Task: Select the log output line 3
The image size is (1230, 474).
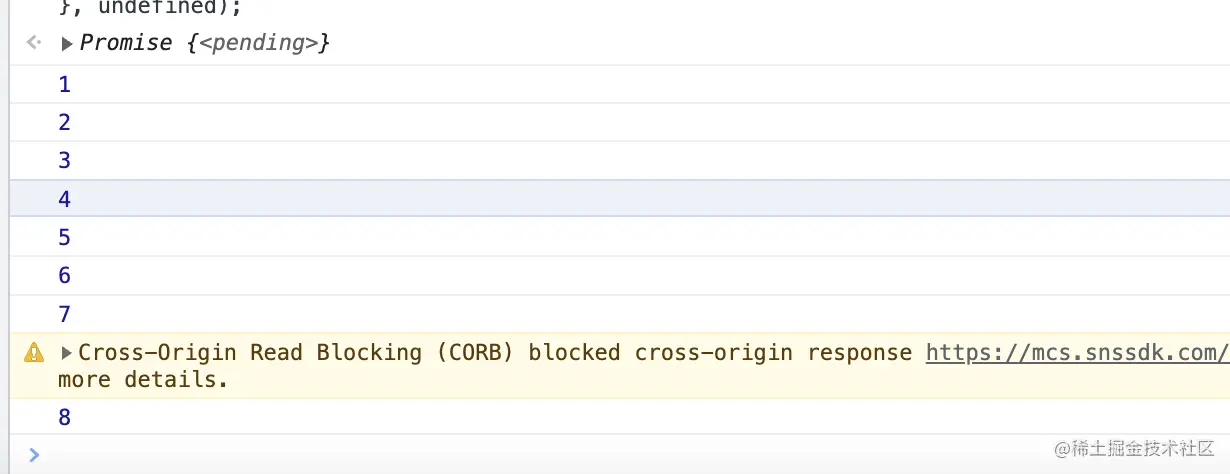Action: click(619, 160)
